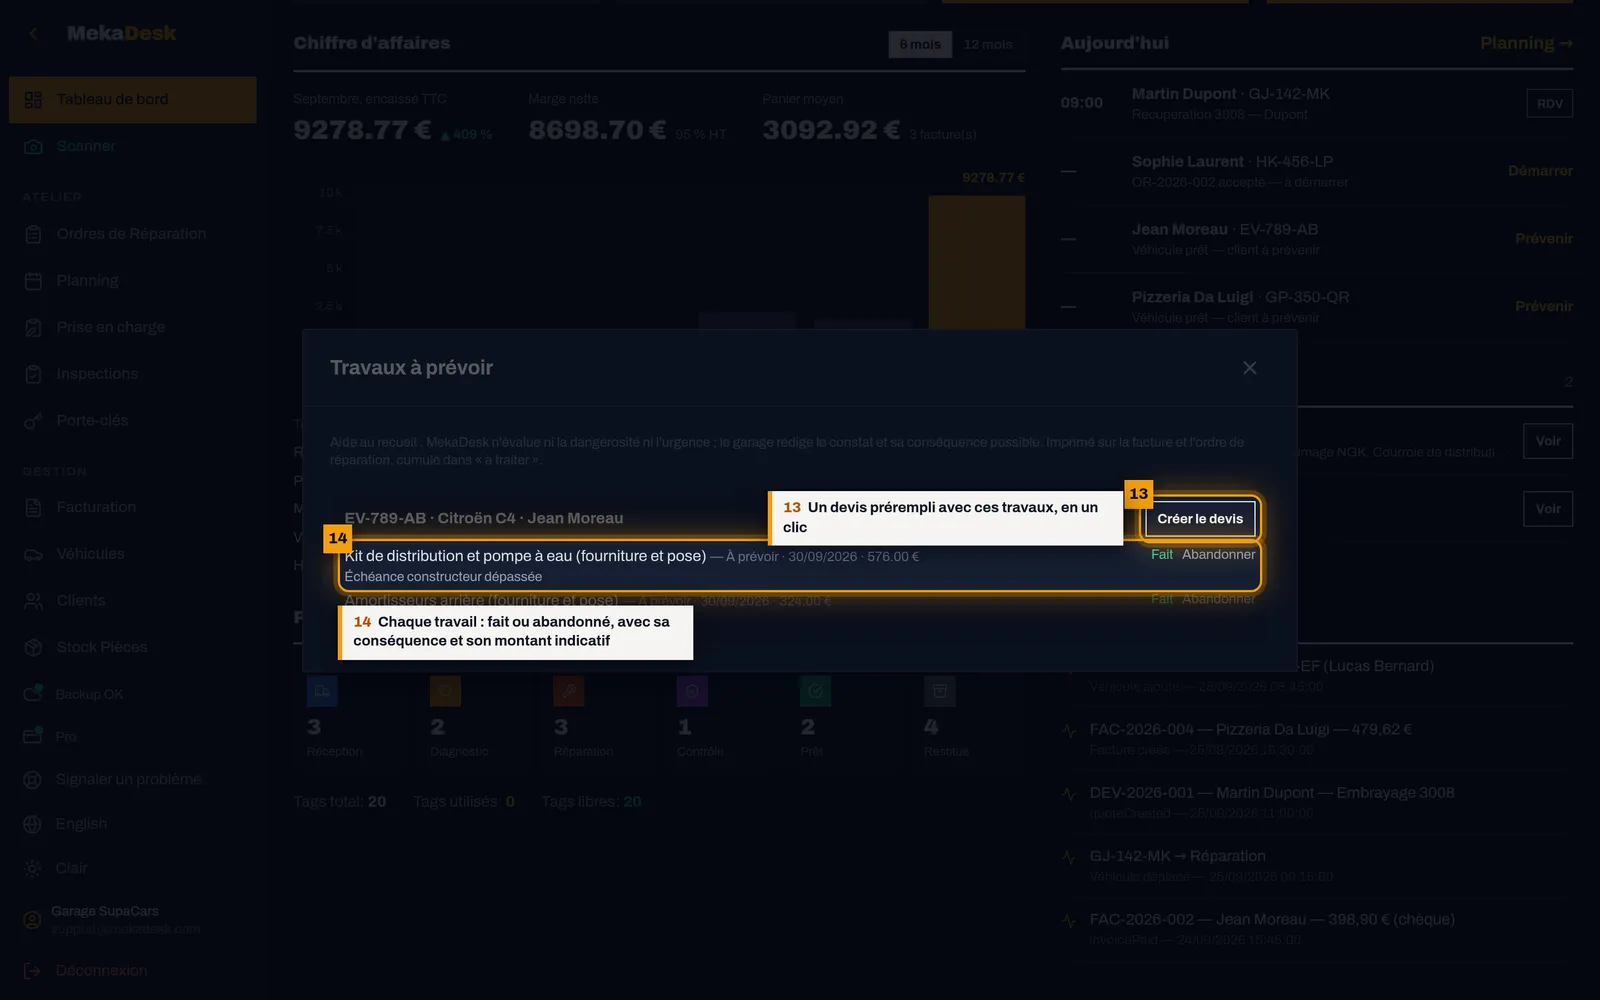
Task: Mark Kit de distribution work as Fait
Action: coord(1162,555)
